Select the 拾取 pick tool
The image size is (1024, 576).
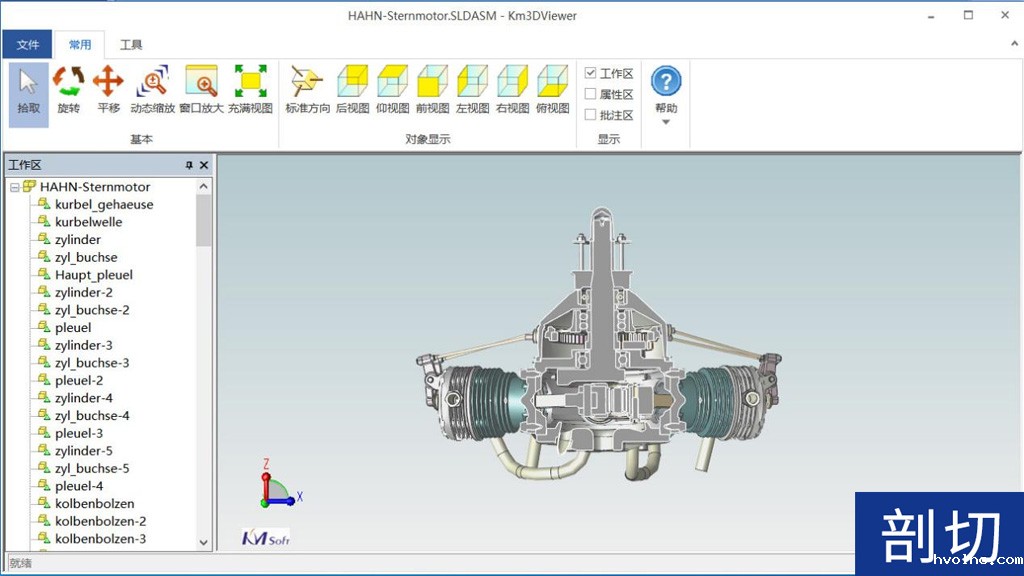tap(27, 90)
